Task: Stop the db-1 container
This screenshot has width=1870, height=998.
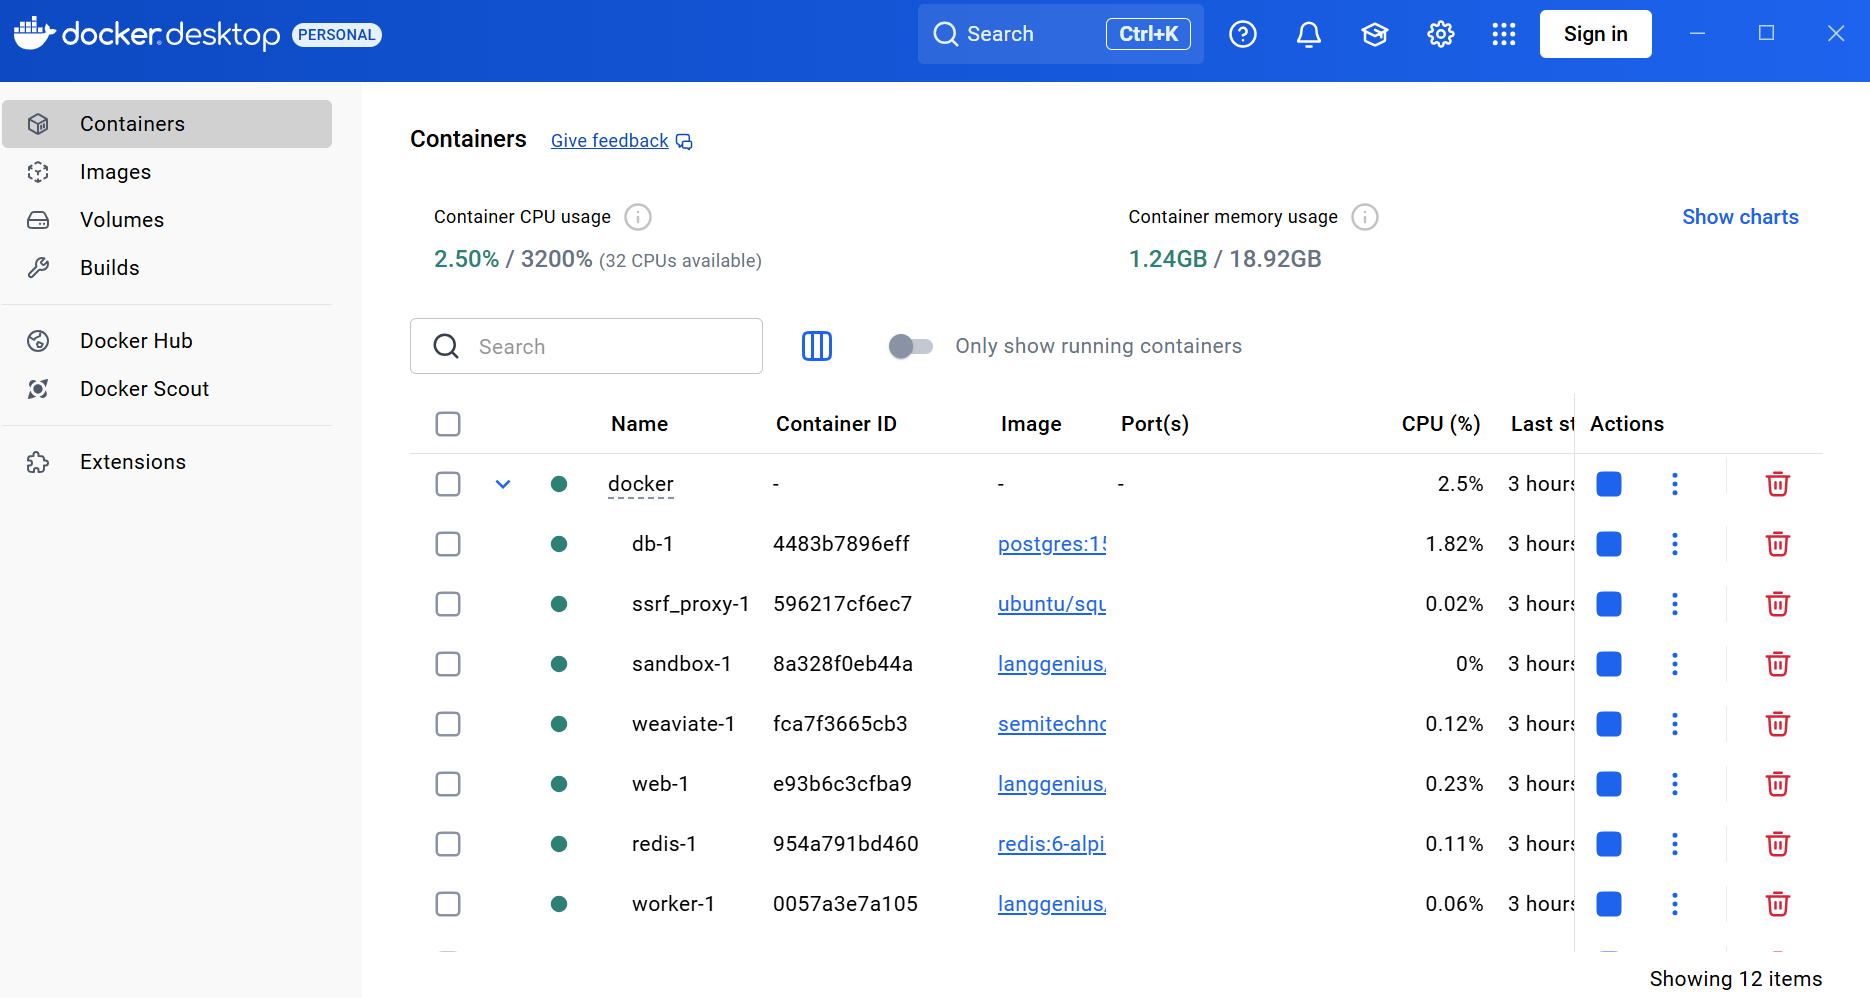Action: click(x=1609, y=544)
